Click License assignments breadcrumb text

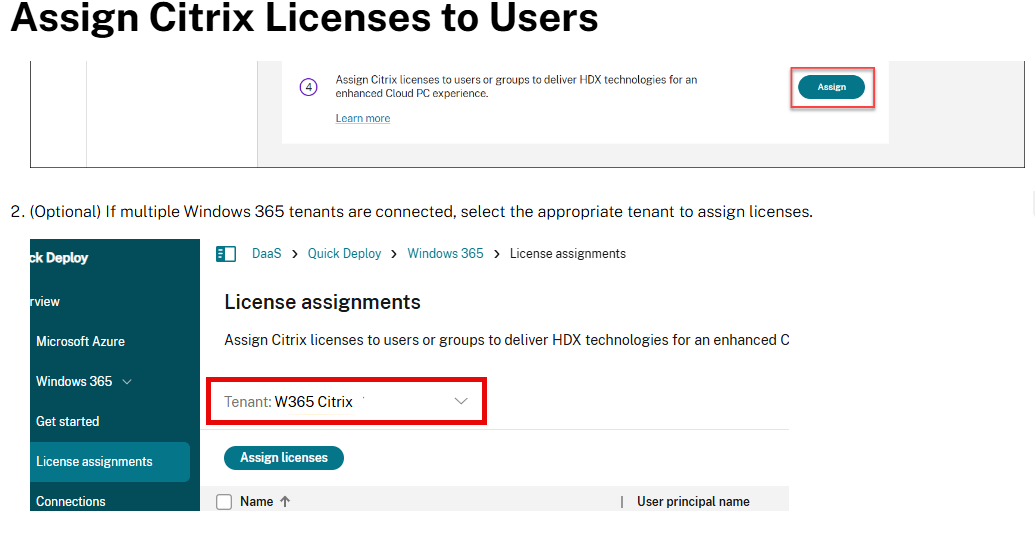[568, 254]
